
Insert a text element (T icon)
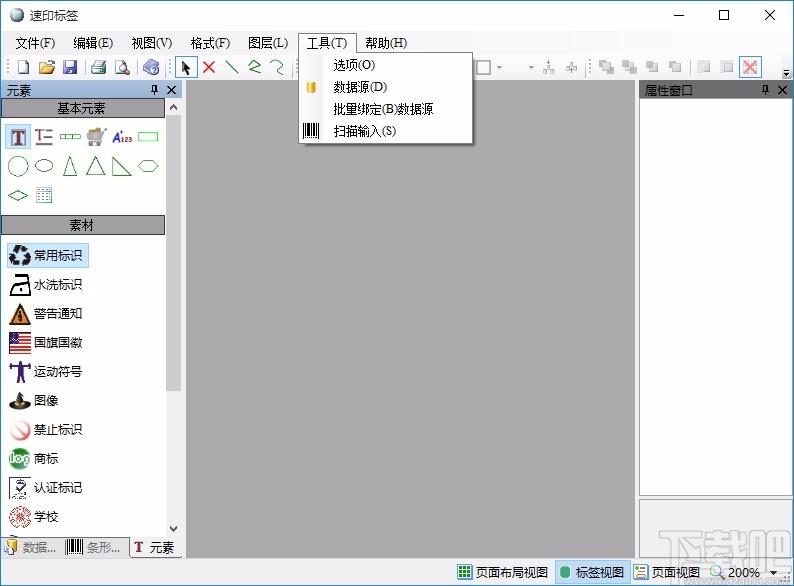coord(18,137)
